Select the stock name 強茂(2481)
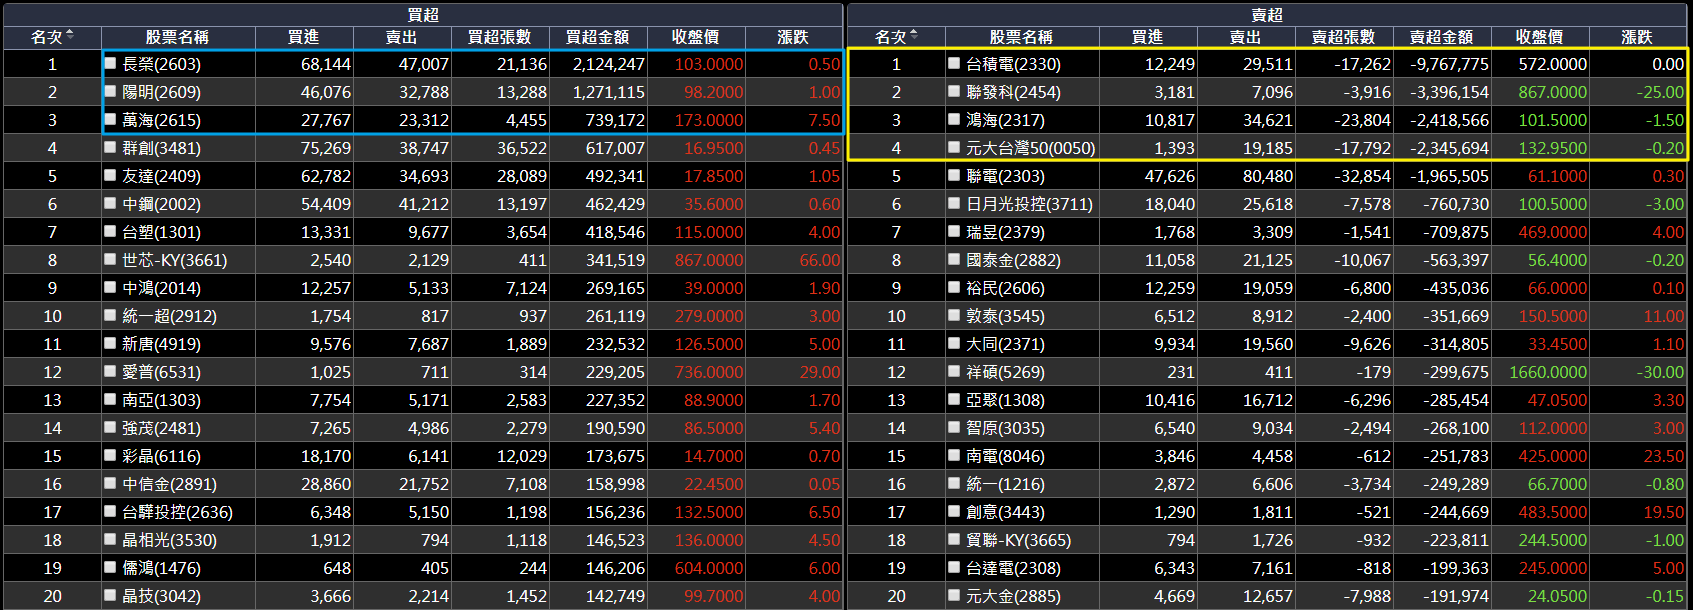This screenshot has width=1693, height=610. click(161, 428)
